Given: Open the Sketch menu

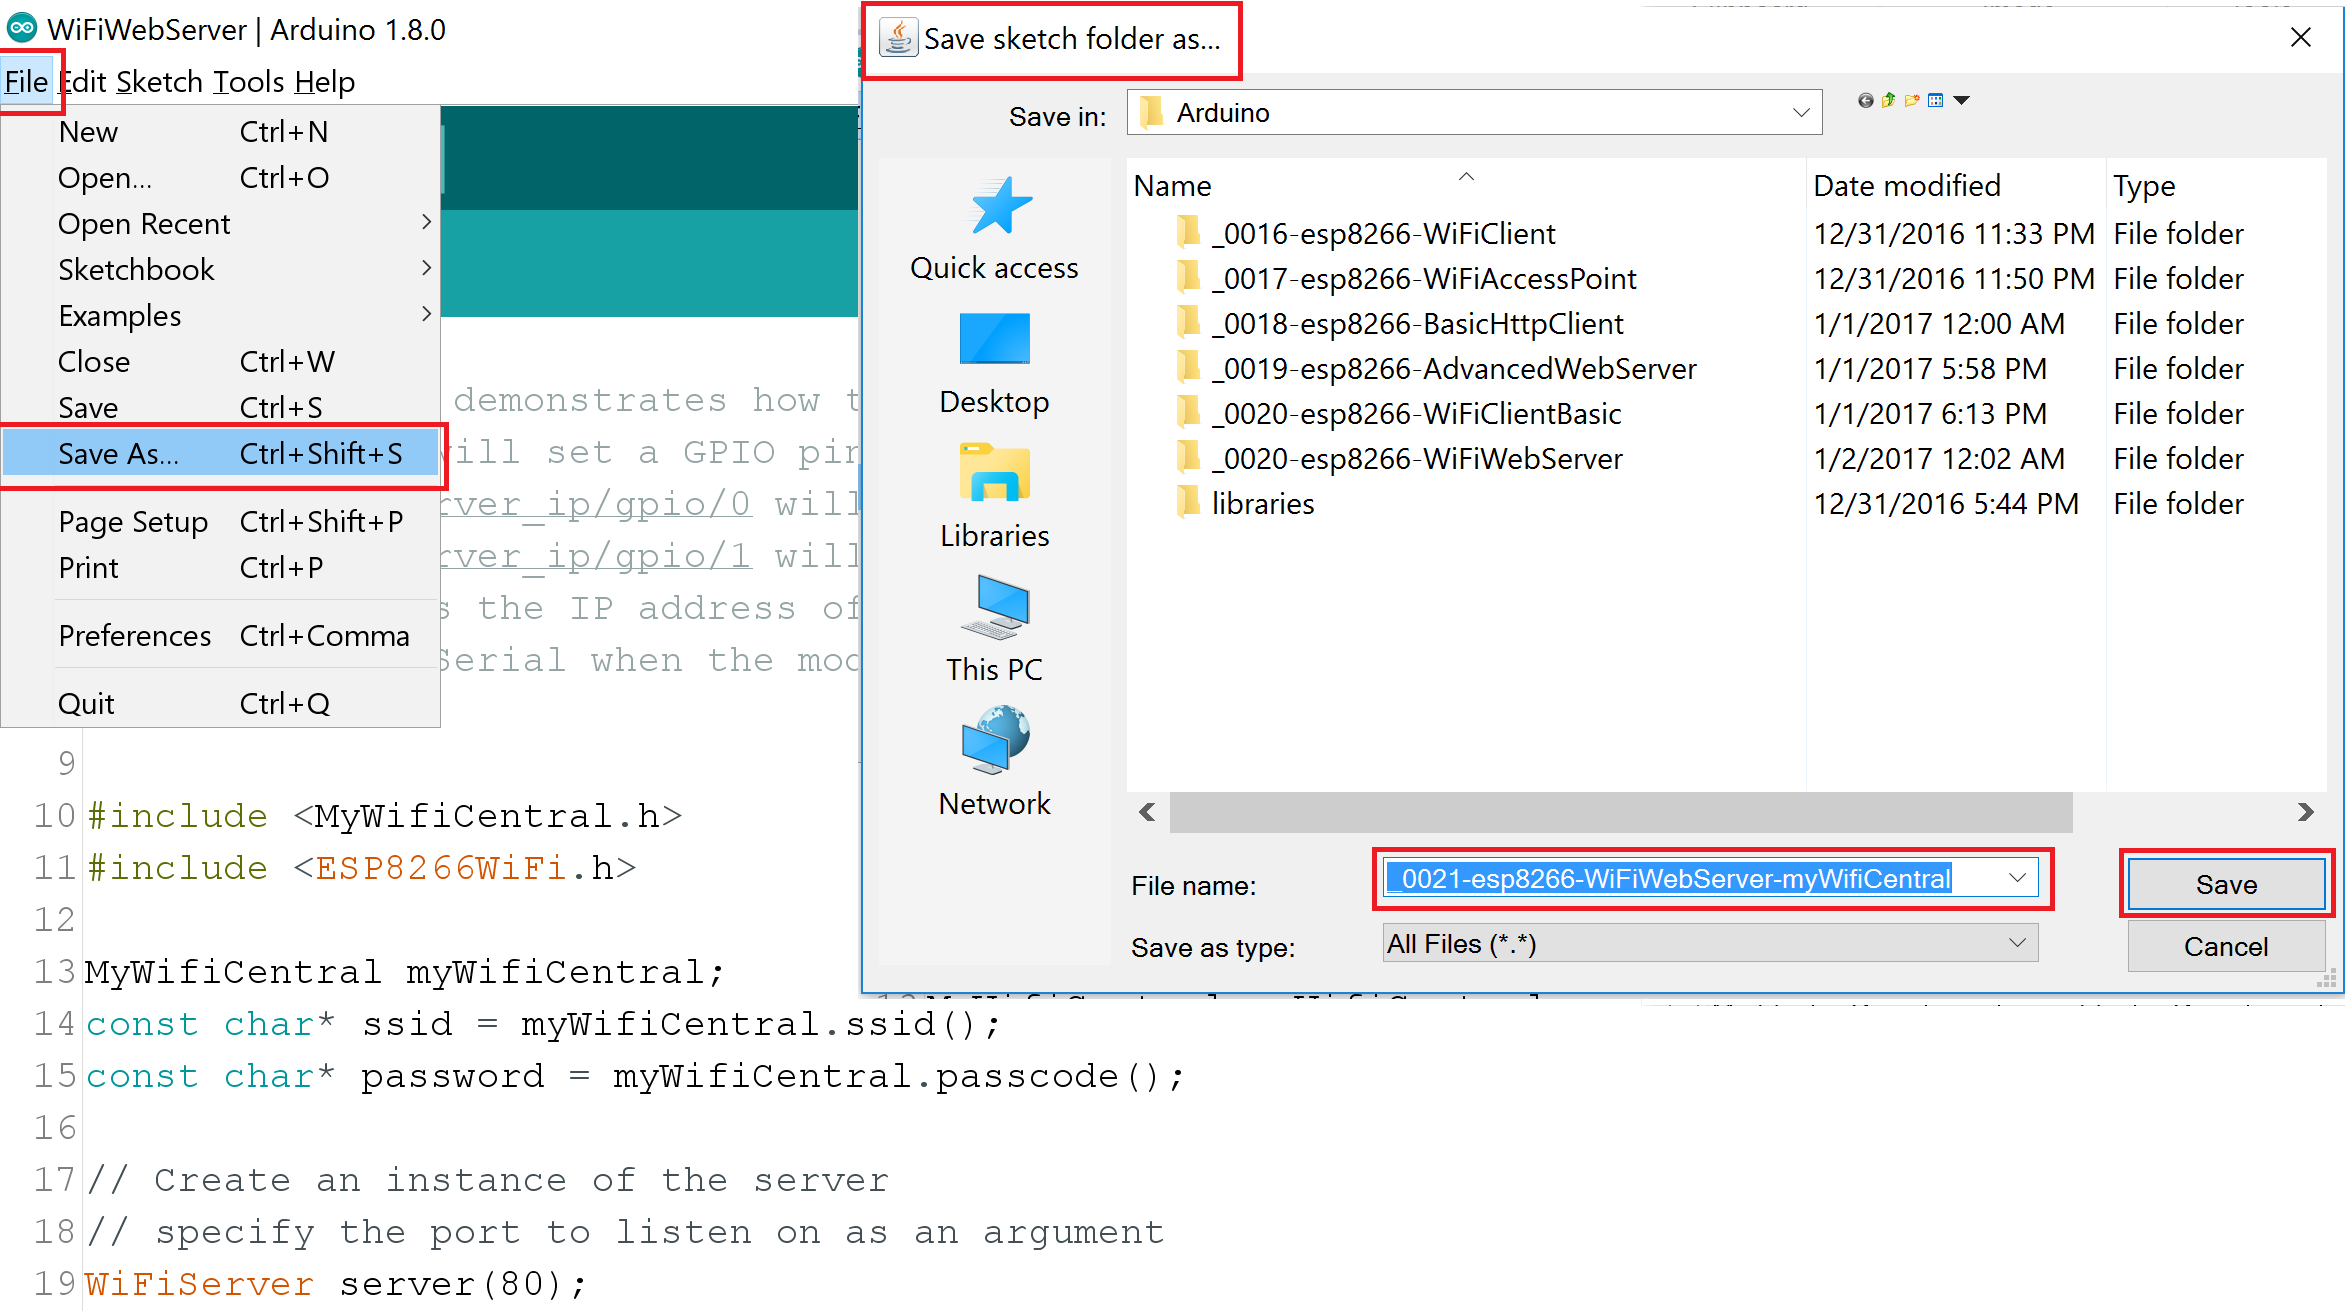Looking at the screenshot, I should click(159, 81).
